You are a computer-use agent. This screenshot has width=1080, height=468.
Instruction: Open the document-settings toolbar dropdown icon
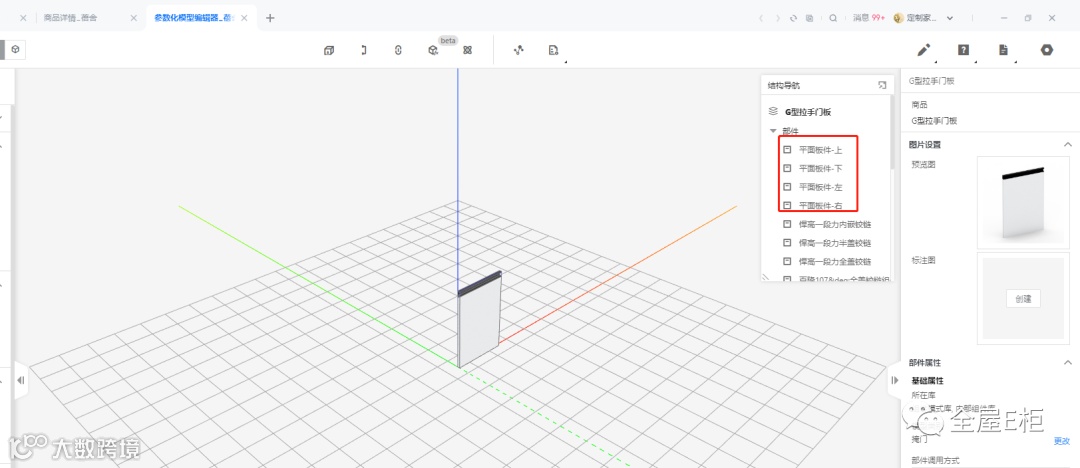coord(553,50)
